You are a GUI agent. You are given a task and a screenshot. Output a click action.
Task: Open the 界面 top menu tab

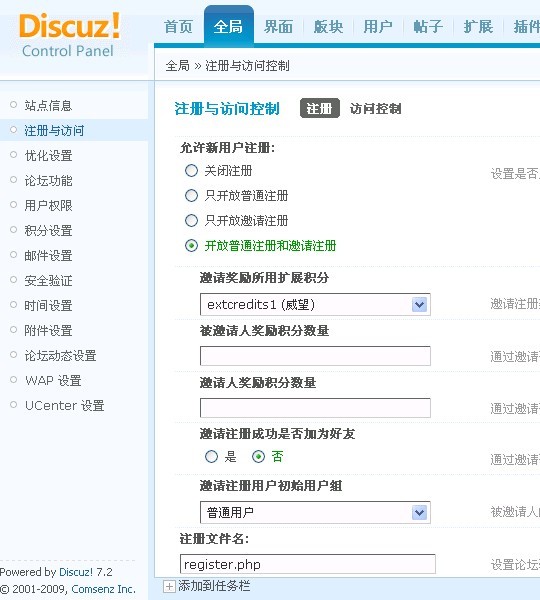click(x=278, y=27)
